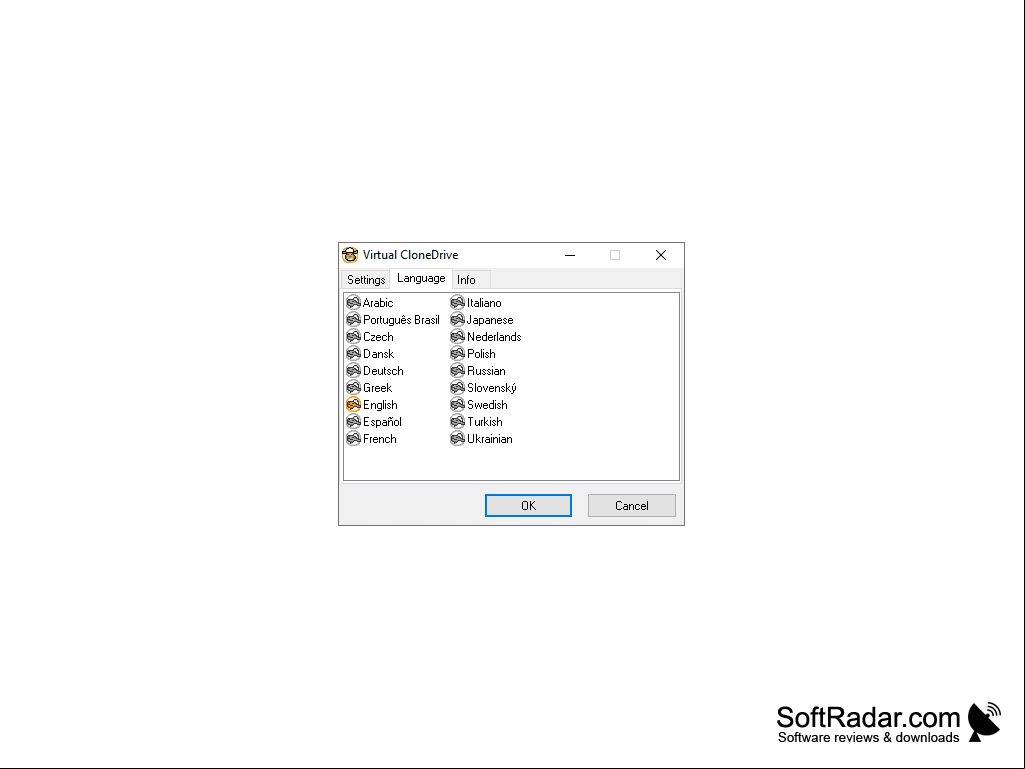Choose the Swedish language label

coord(487,405)
